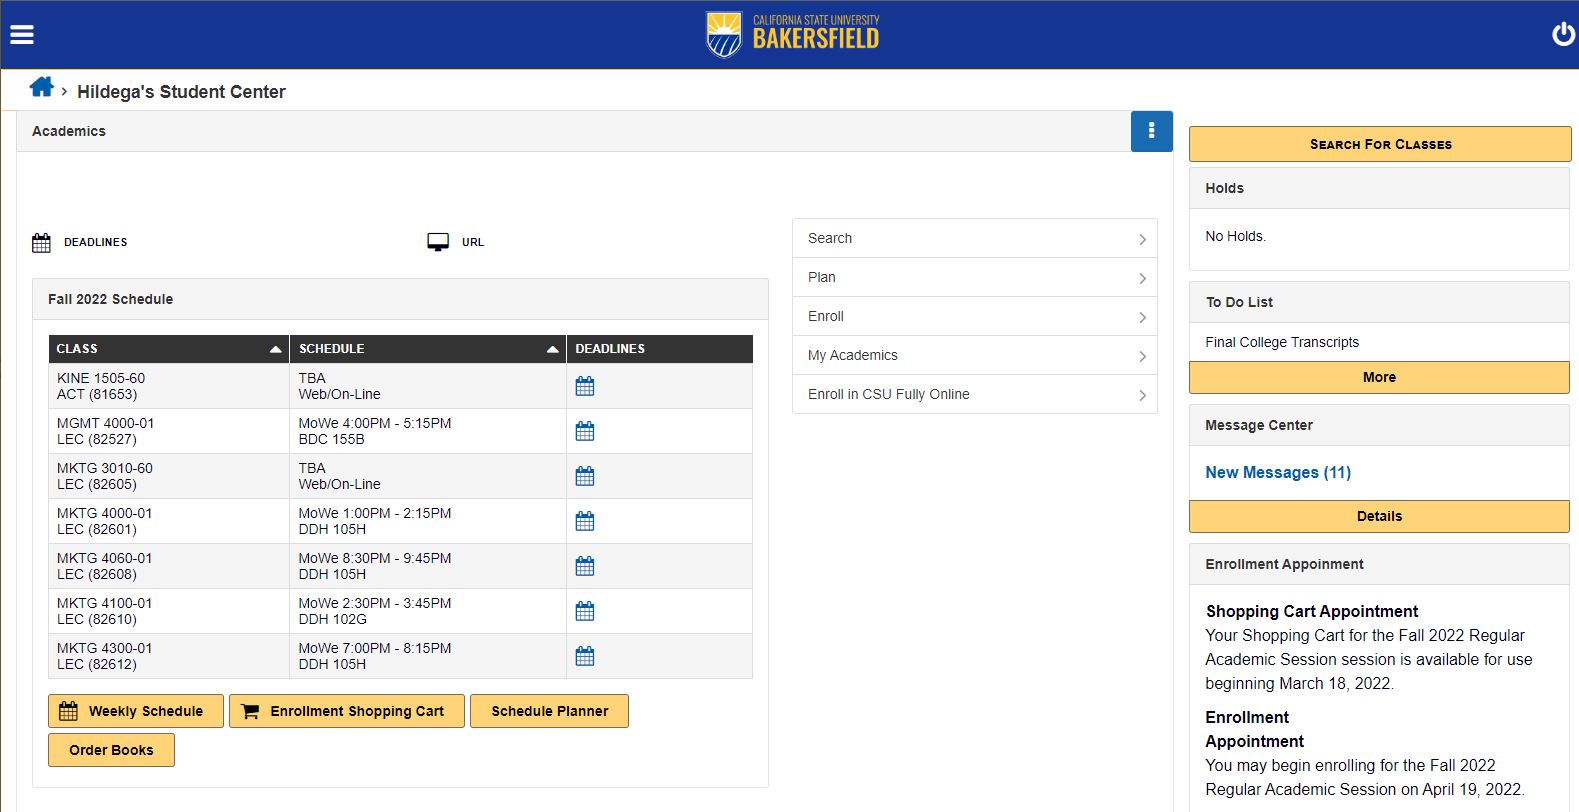Expand the Plan menu item
Viewport: 1579px width, 812px height.
974,277
